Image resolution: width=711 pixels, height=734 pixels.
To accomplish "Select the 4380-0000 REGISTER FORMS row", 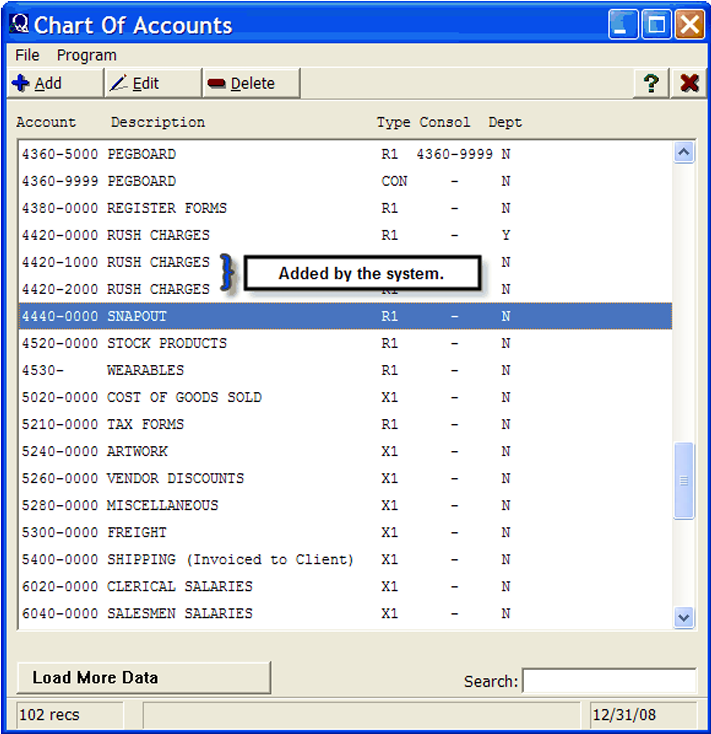I will click(x=345, y=208).
